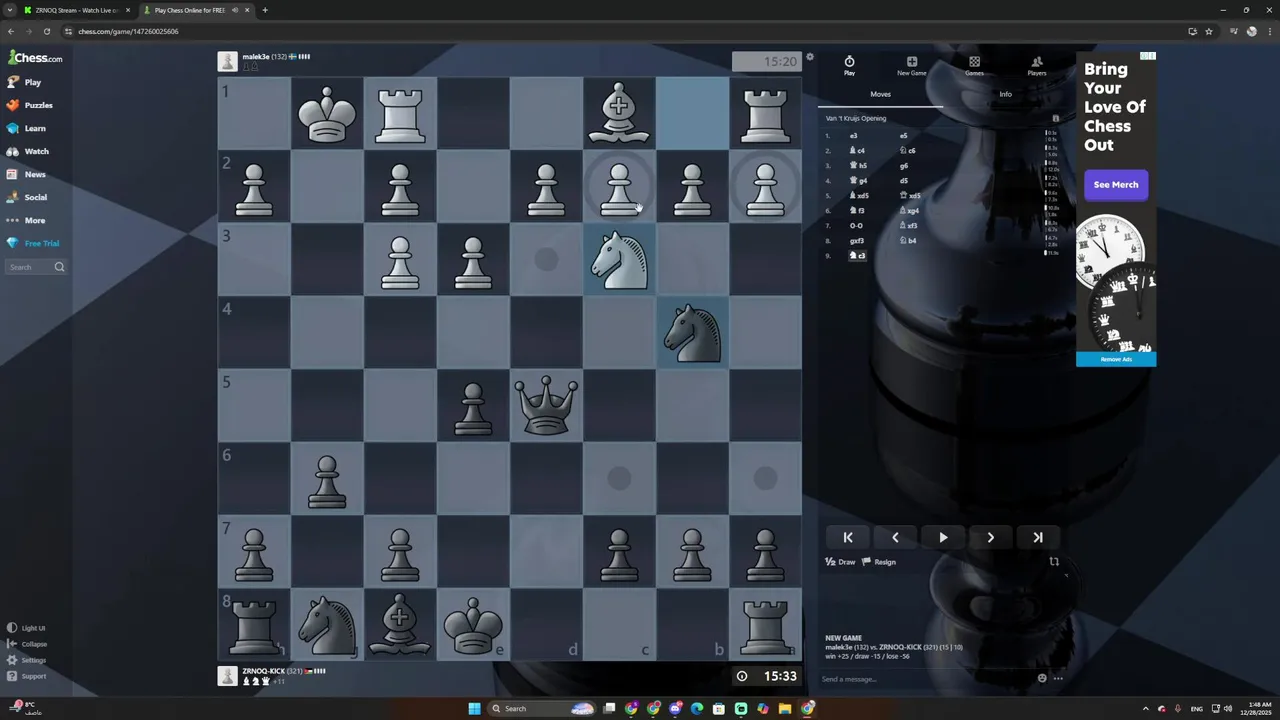Viewport: 1280px width, 720px height.
Task: Select move 1. e3 in move list
Action: point(853,135)
